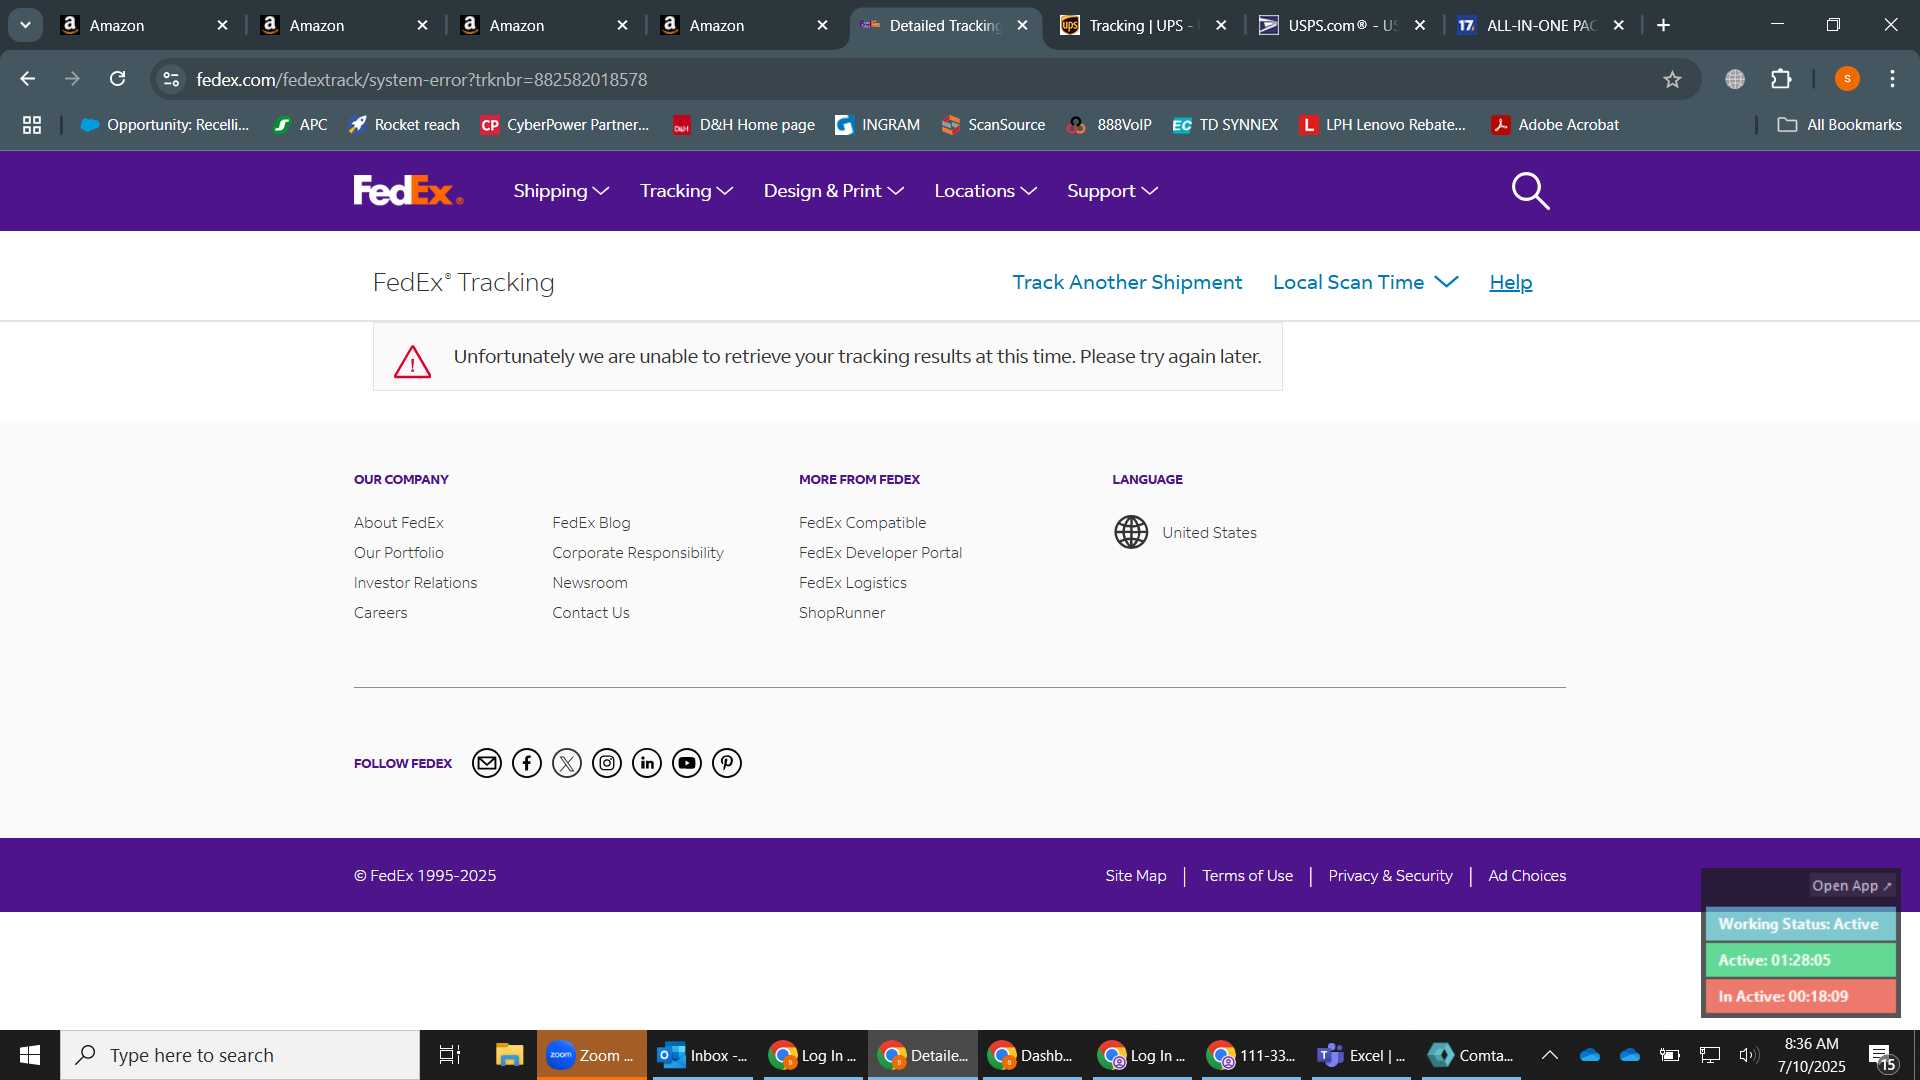1920x1080 pixels.
Task: Expand the Support menu
Action: point(1112,191)
